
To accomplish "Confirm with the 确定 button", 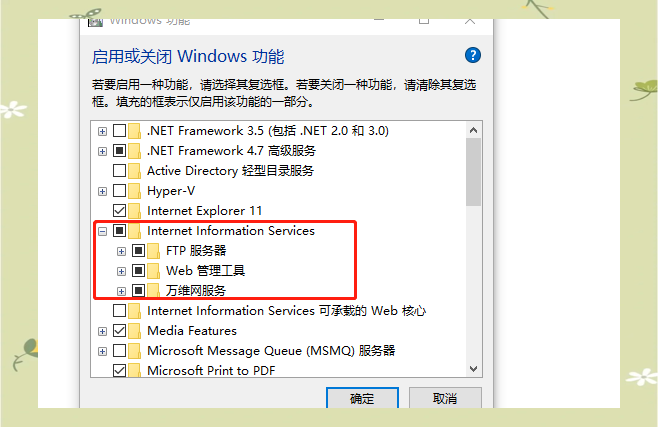I will 362,398.
